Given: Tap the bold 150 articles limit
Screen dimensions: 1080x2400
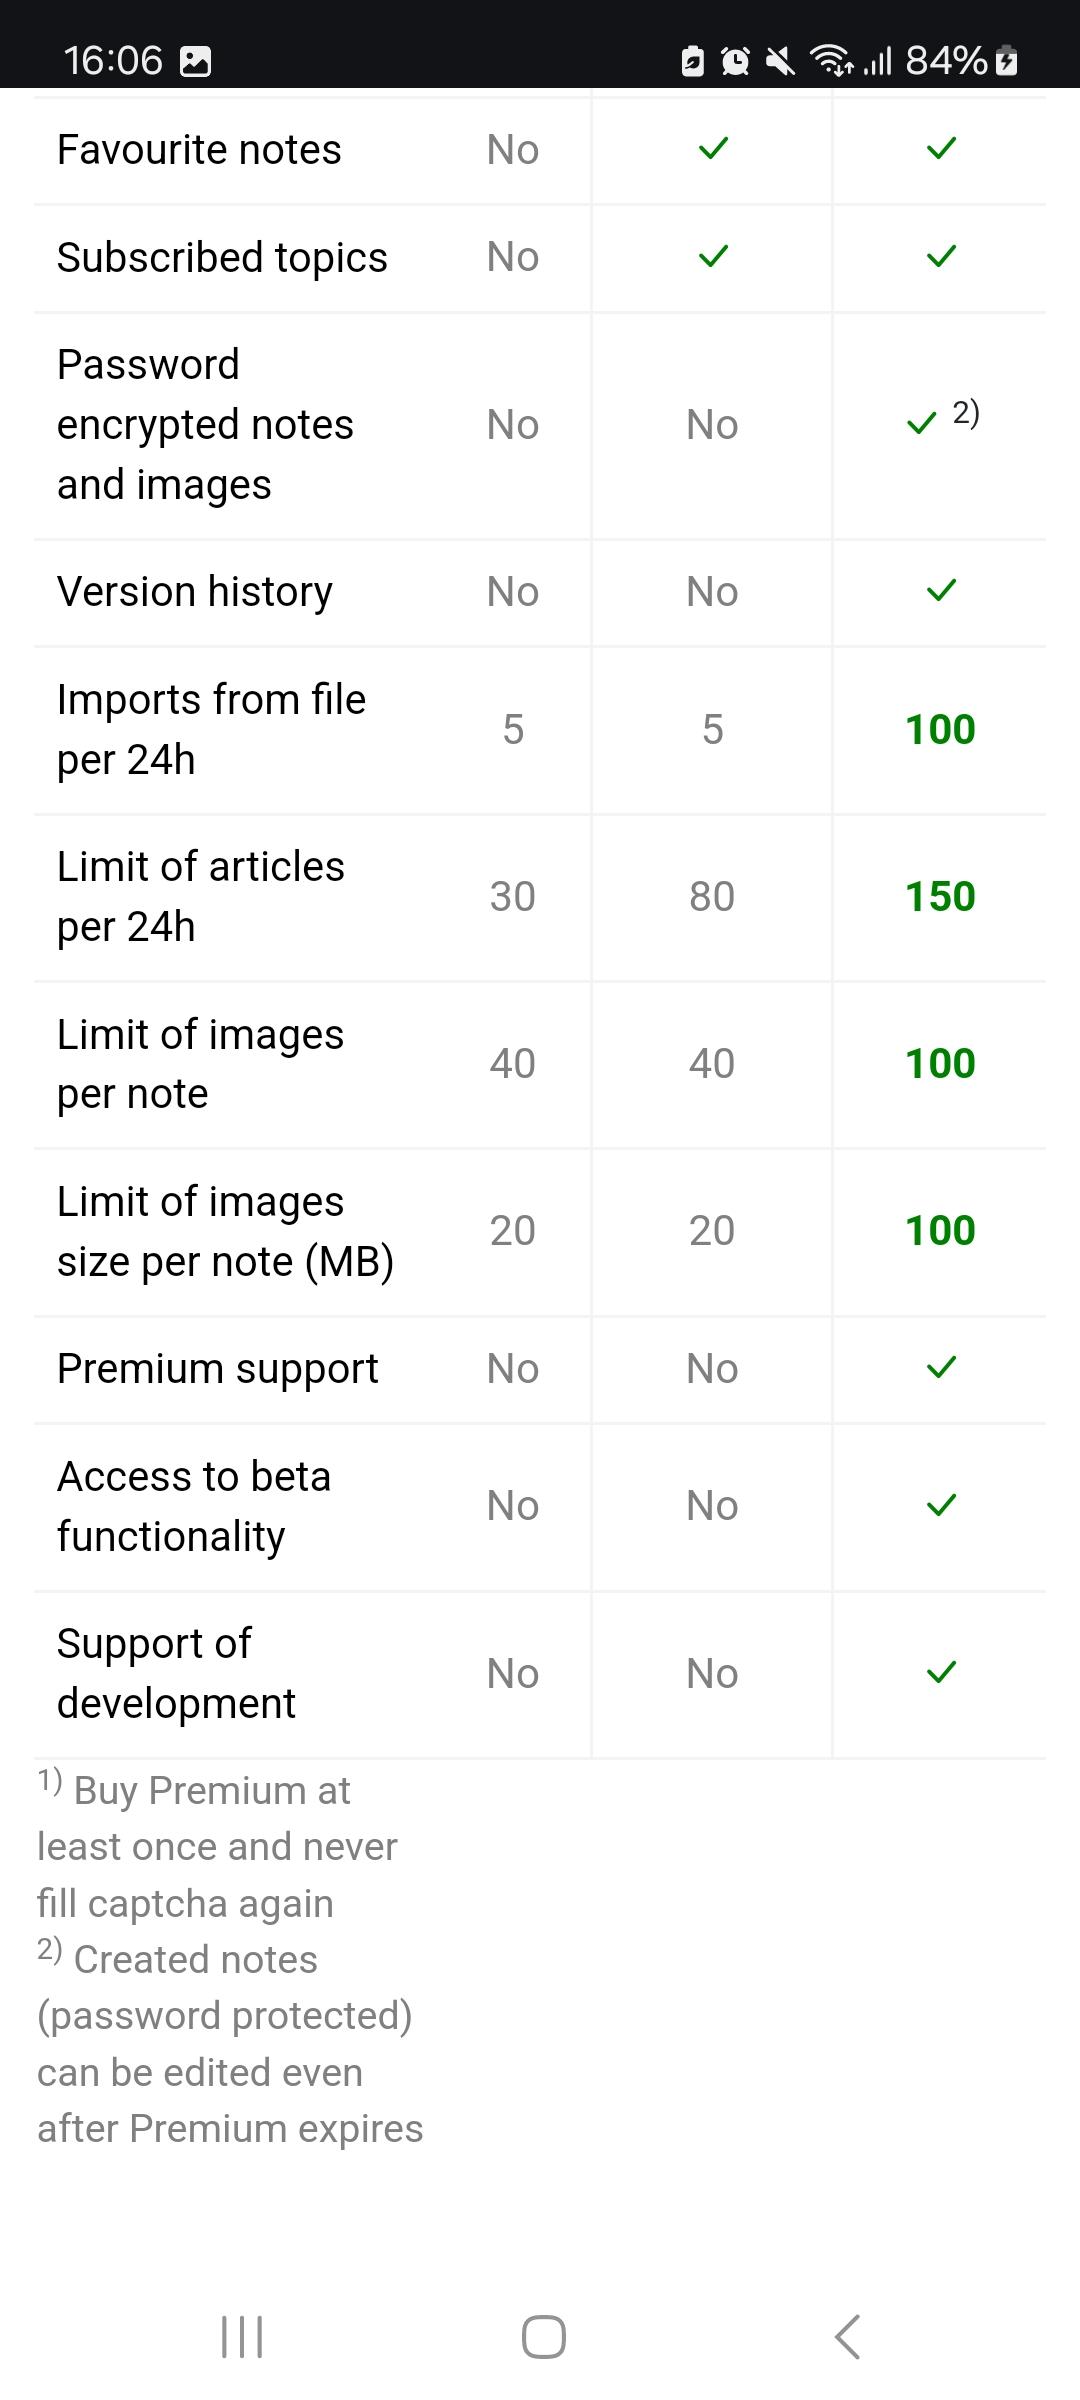Looking at the screenshot, I should point(940,896).
